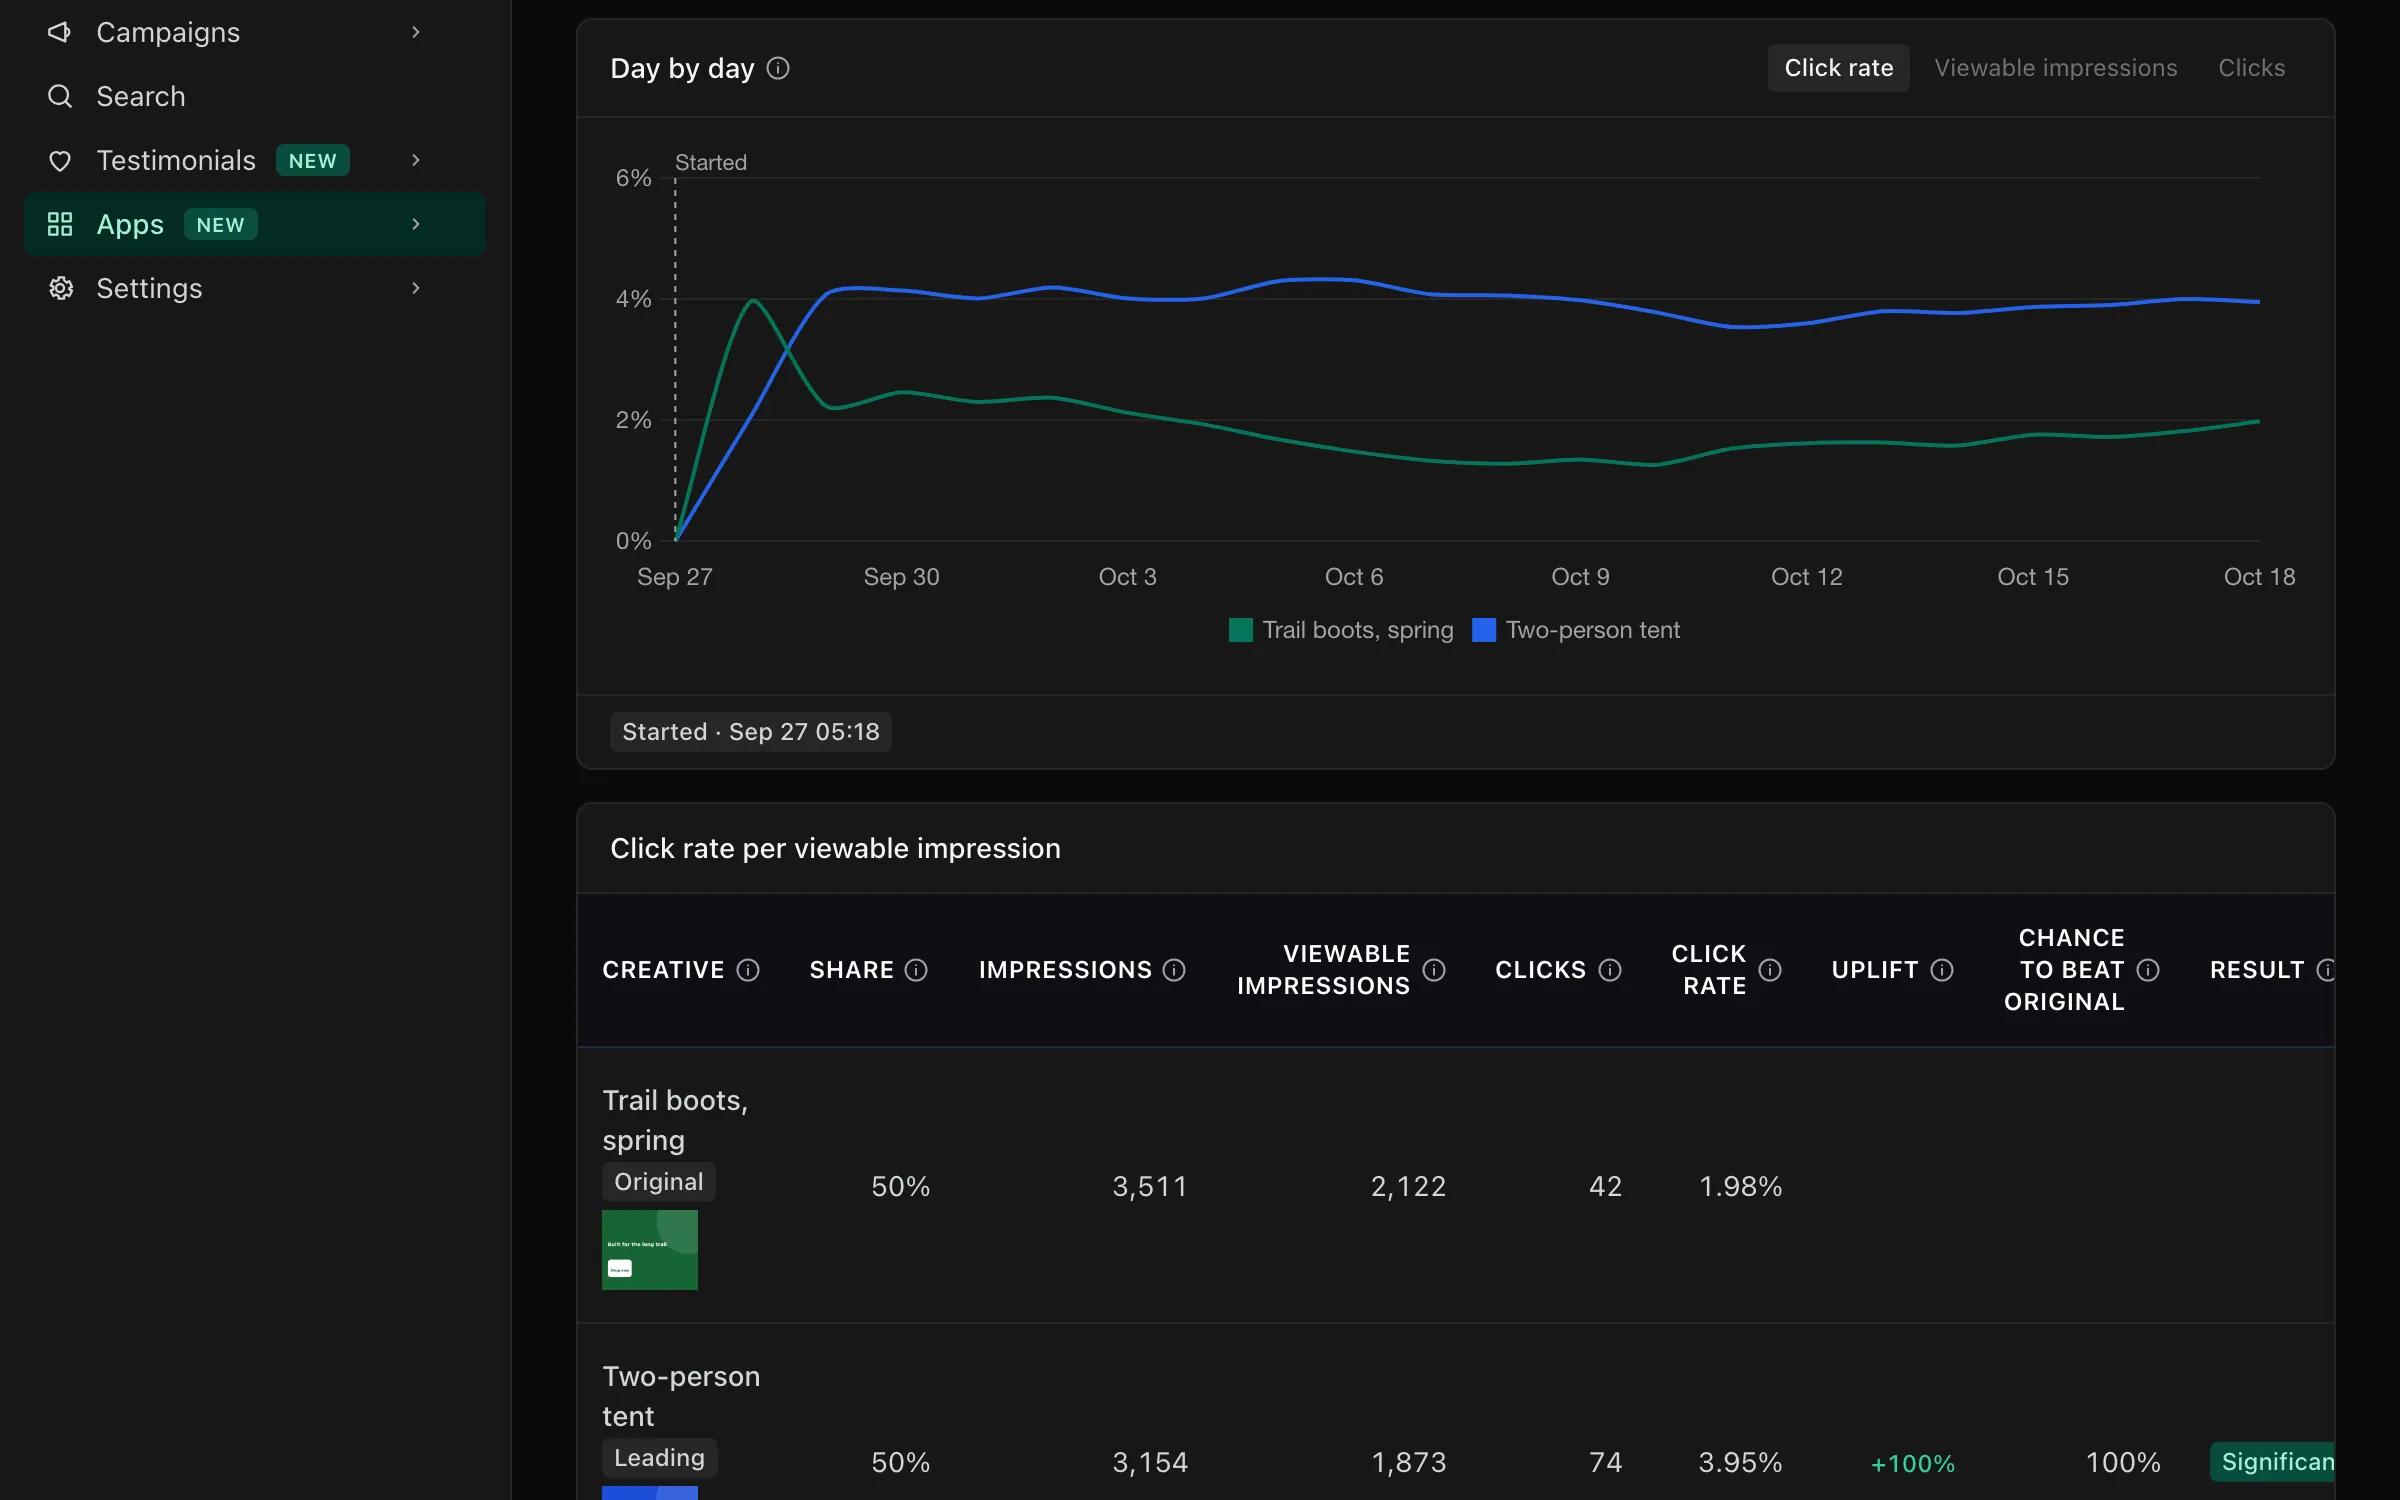
Task: Switch chart to Click rate tab
Action: point(1838,68)
